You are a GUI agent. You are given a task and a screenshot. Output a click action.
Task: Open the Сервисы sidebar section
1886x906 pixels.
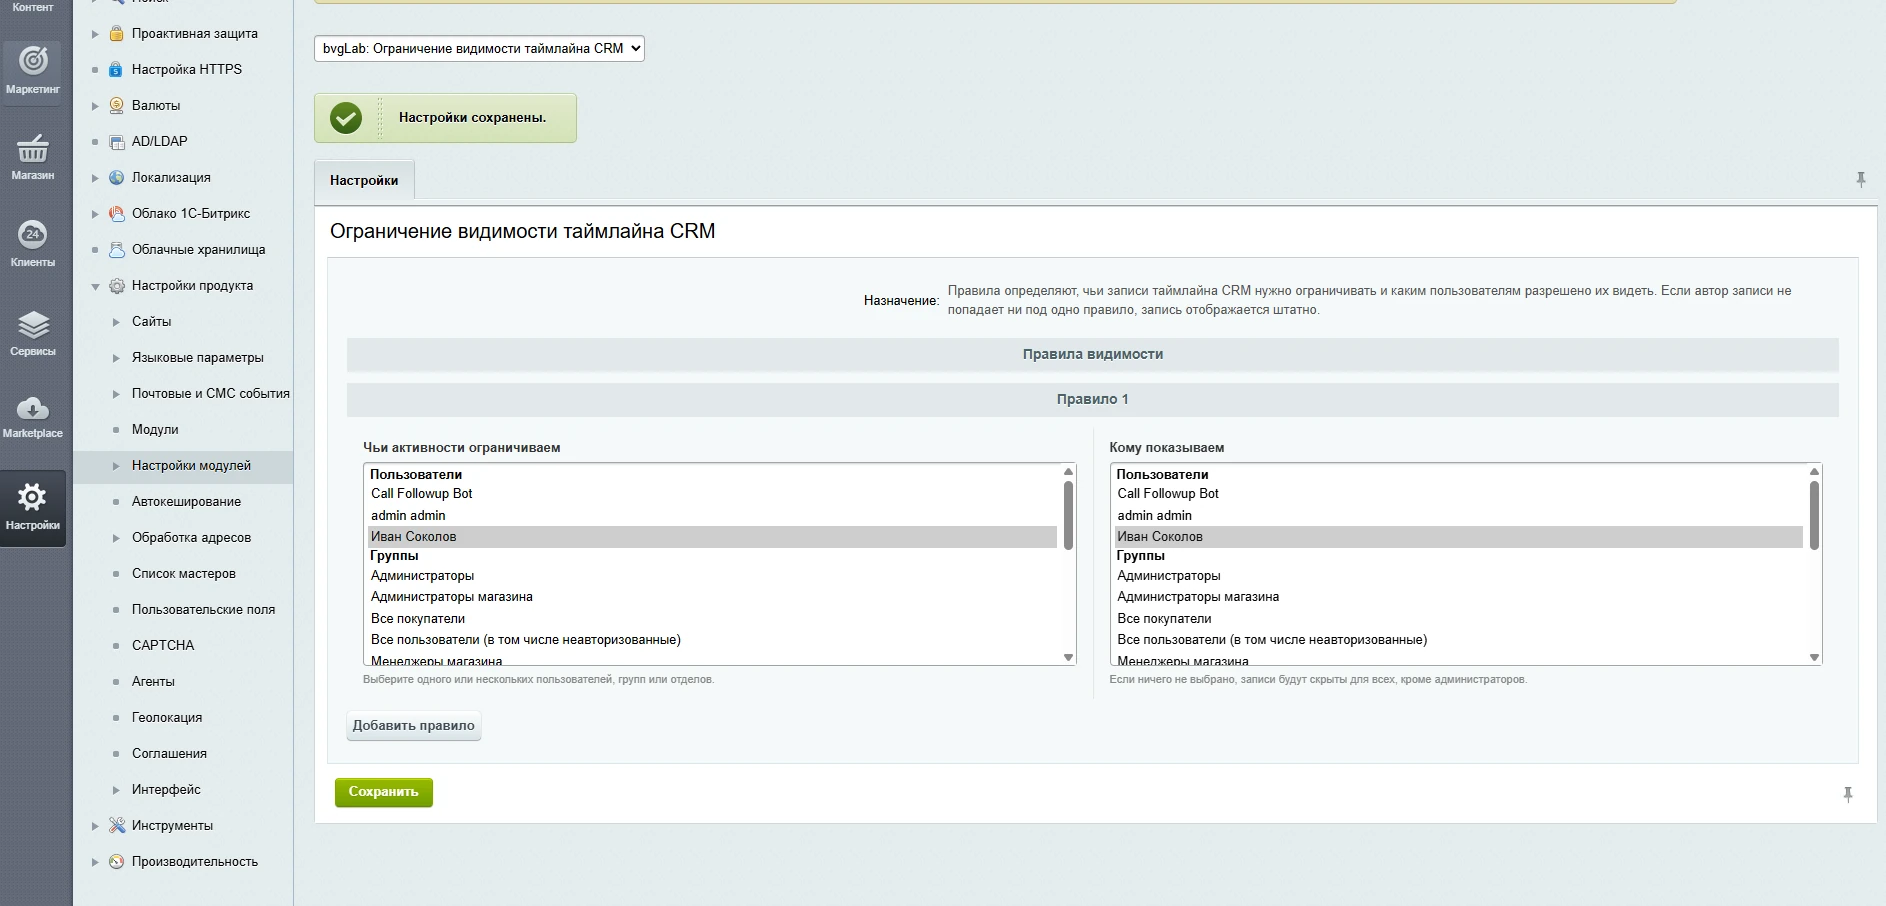tap(33, 333)
